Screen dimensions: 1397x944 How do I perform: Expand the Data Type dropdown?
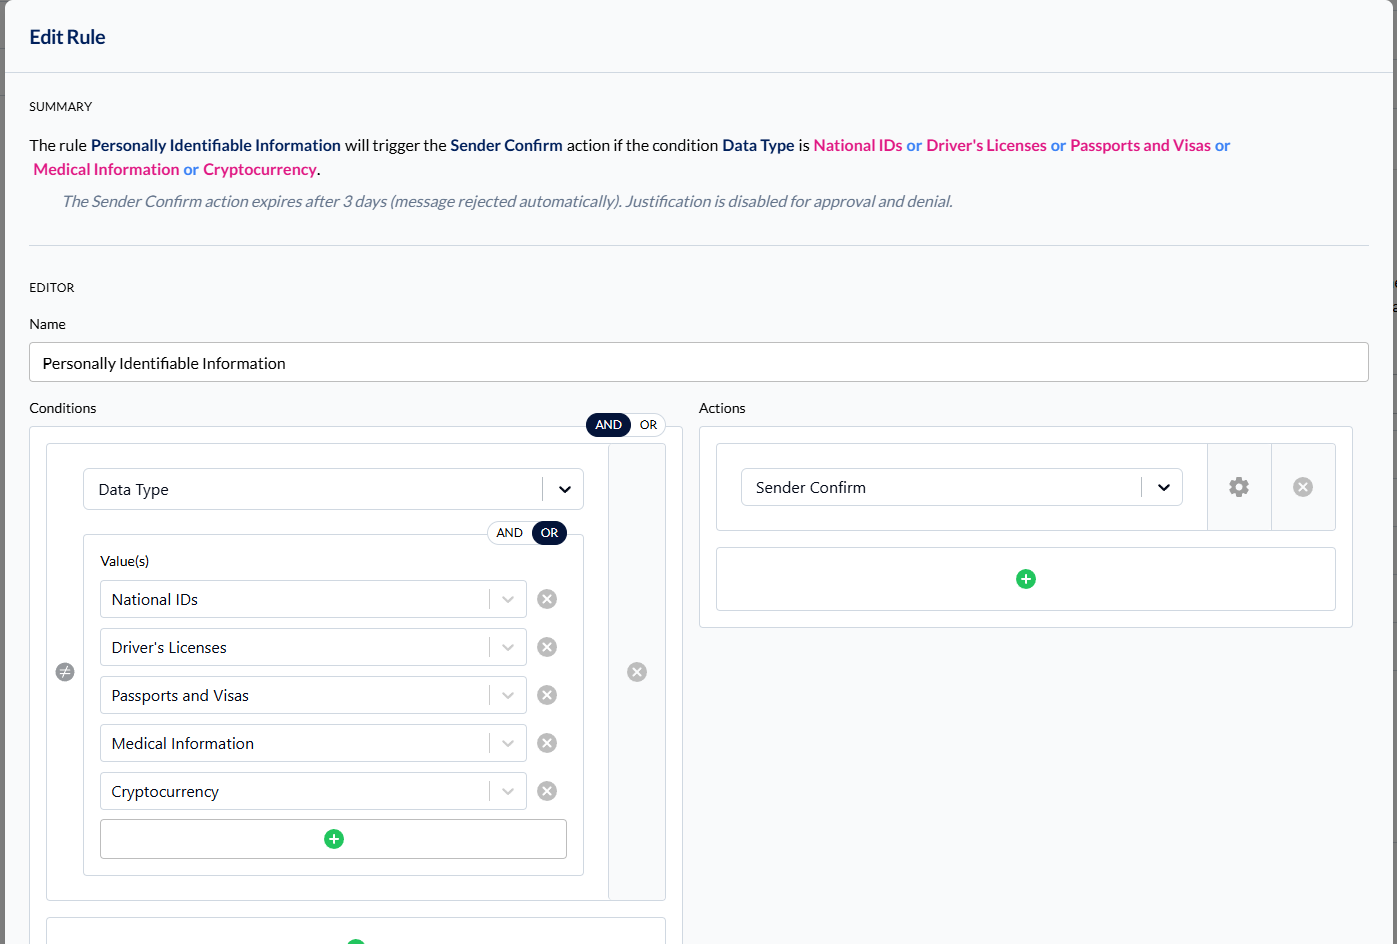tap(564, 490)
